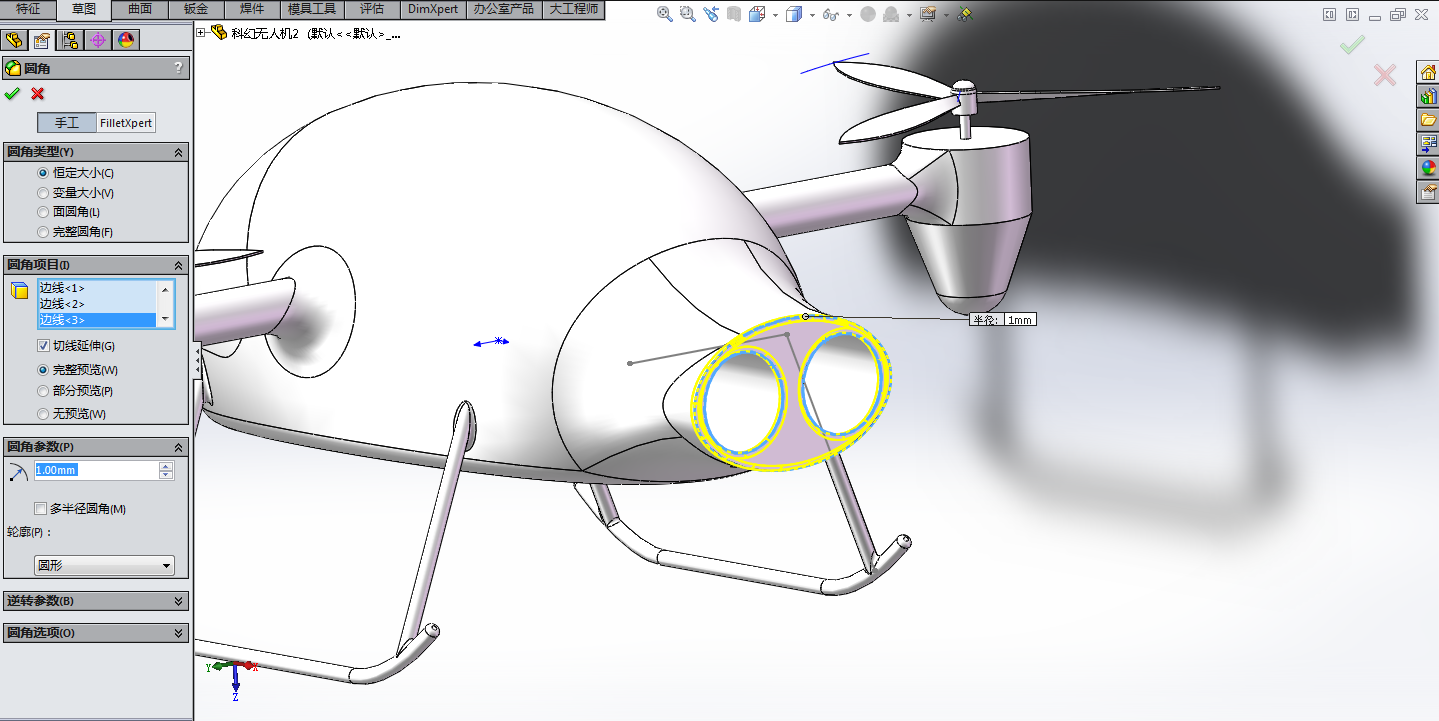Expand the 圆角选项 section

point(179,633)
